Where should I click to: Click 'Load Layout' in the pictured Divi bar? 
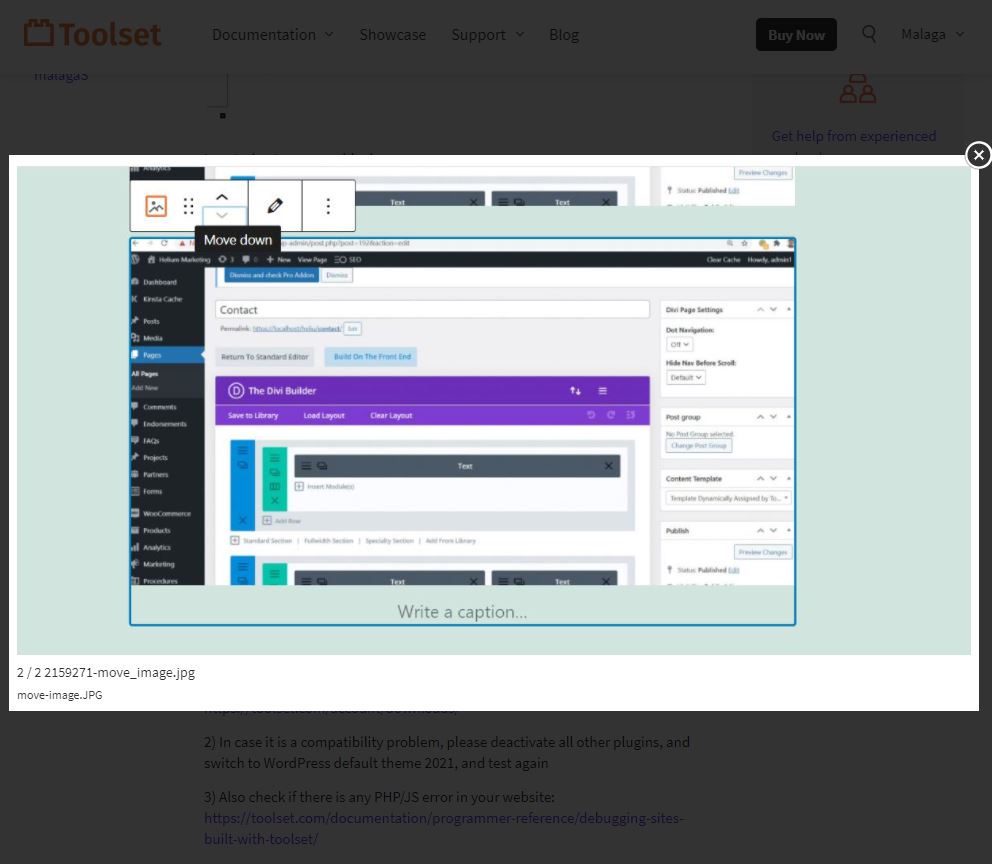click(324, 416)
